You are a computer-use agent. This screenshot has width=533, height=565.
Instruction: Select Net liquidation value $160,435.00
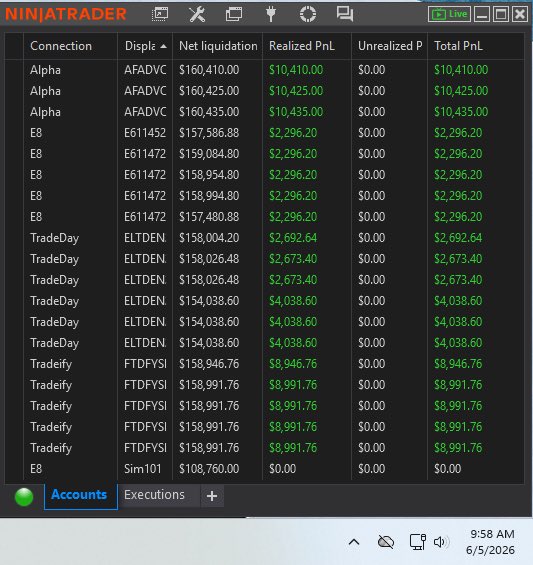click(209, 112)
